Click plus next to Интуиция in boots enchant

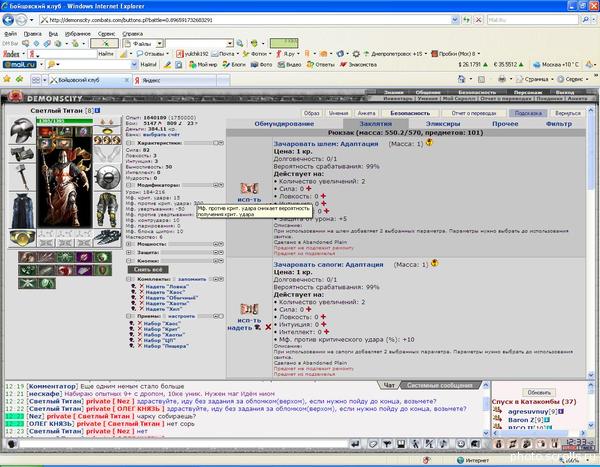point(323,324)
